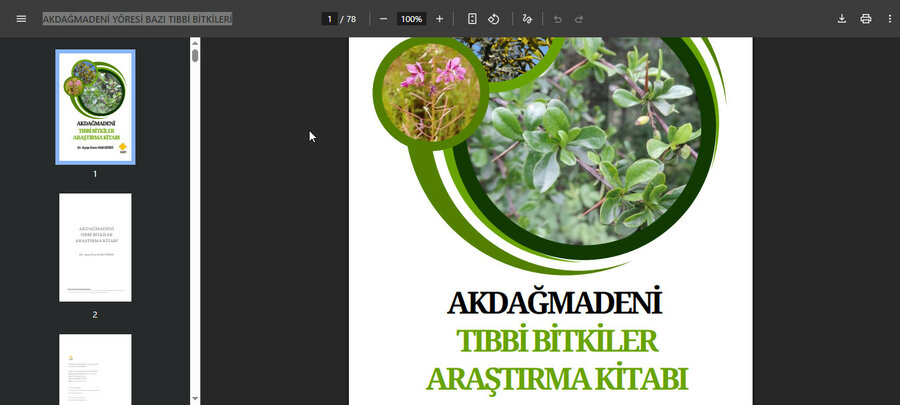Viewport: 900px width, 405px height.
Task: Open page 2 thumbnail in sidebar
Action: (95, 247)
